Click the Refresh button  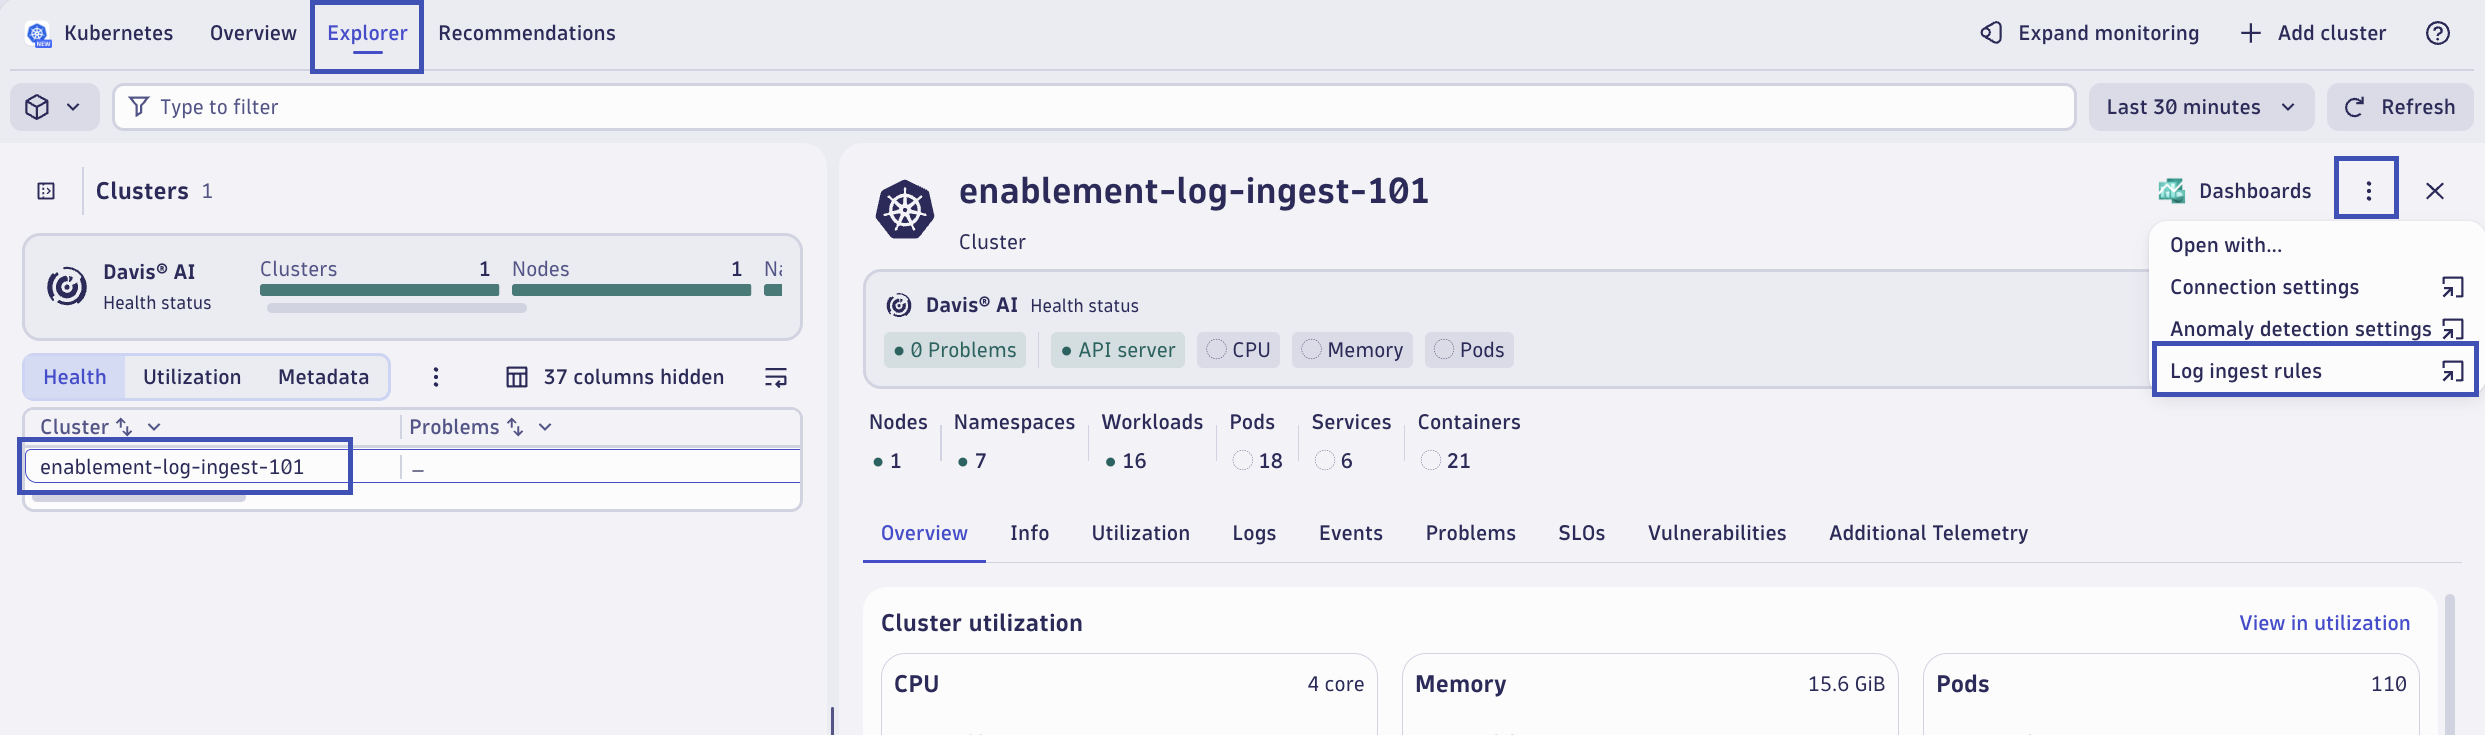pyautogui.click(x=2399, y=107)
